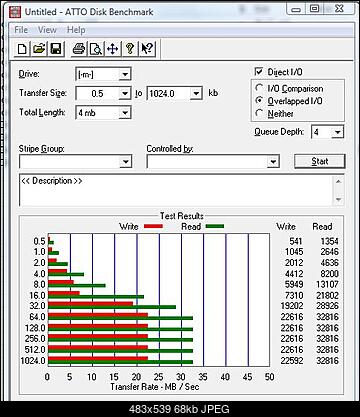
Task: Open the Queue Depth dropdown
Action: click(x=337, y=132)
